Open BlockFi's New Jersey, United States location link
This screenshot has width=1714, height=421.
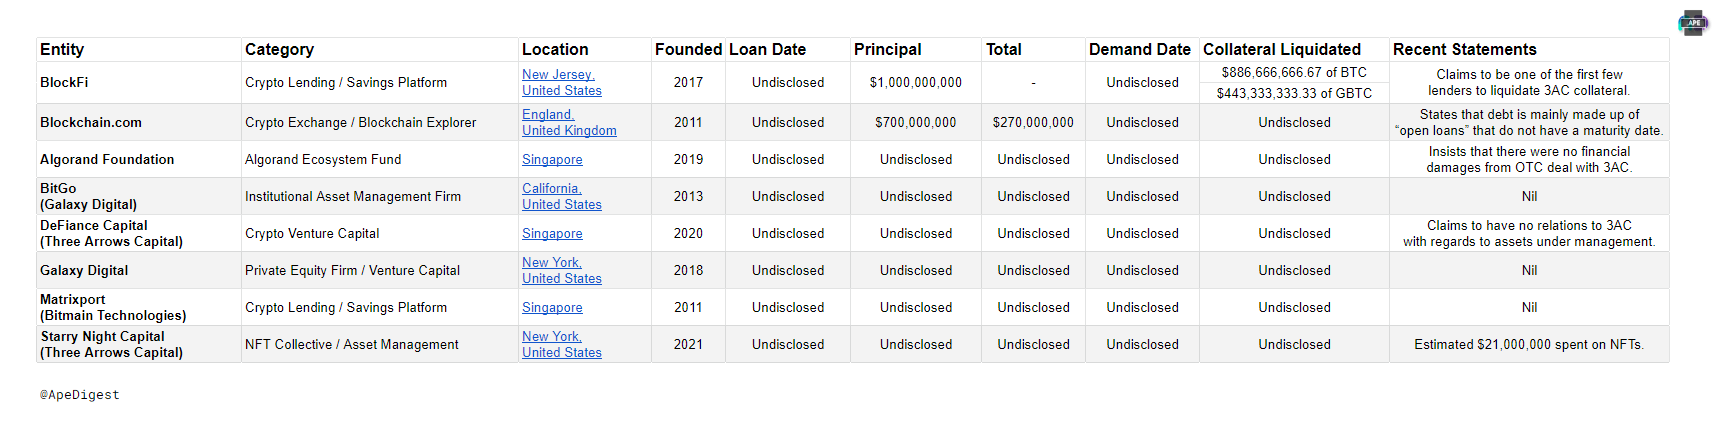coord(561,82)
